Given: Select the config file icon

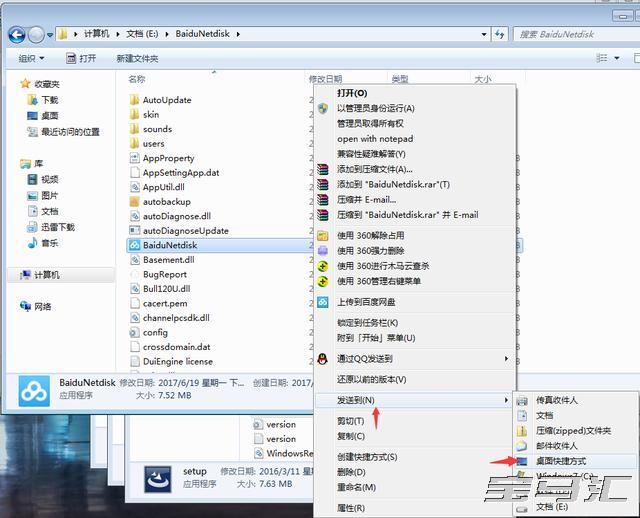Looking at the screenshot, I should coord(134,332).
